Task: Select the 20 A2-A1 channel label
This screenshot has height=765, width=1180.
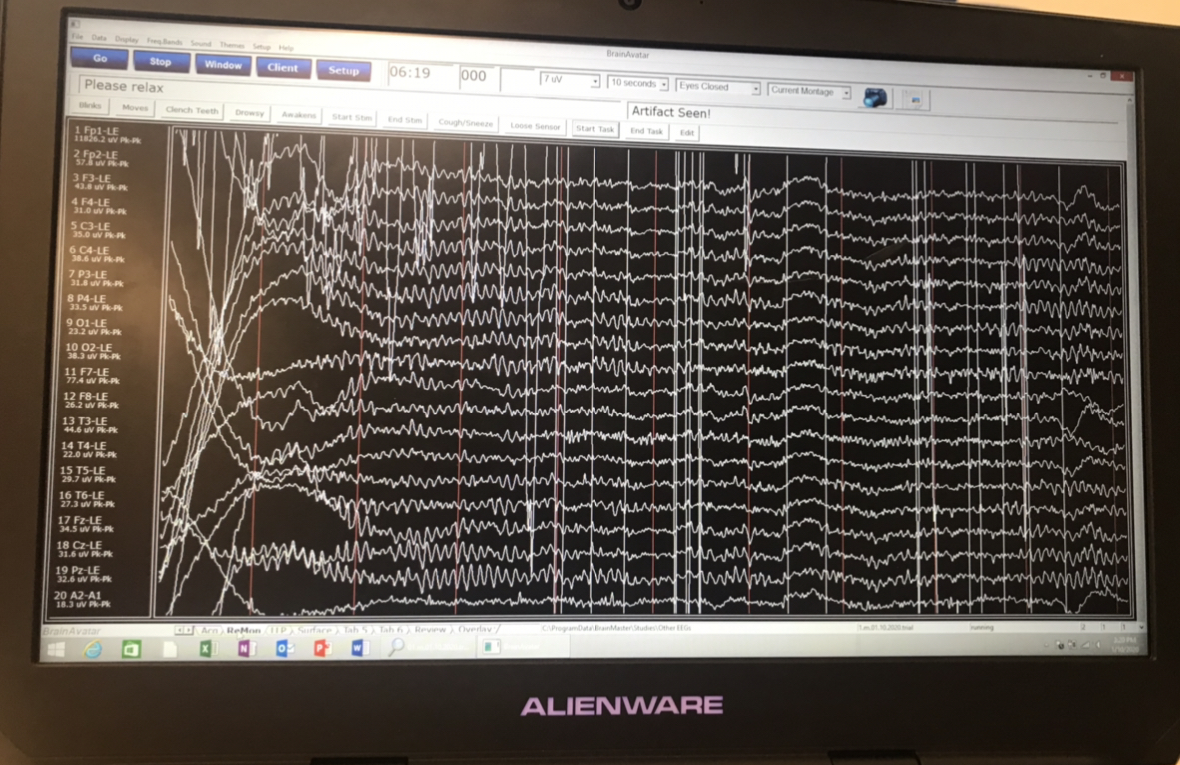Action: (78, 595)
